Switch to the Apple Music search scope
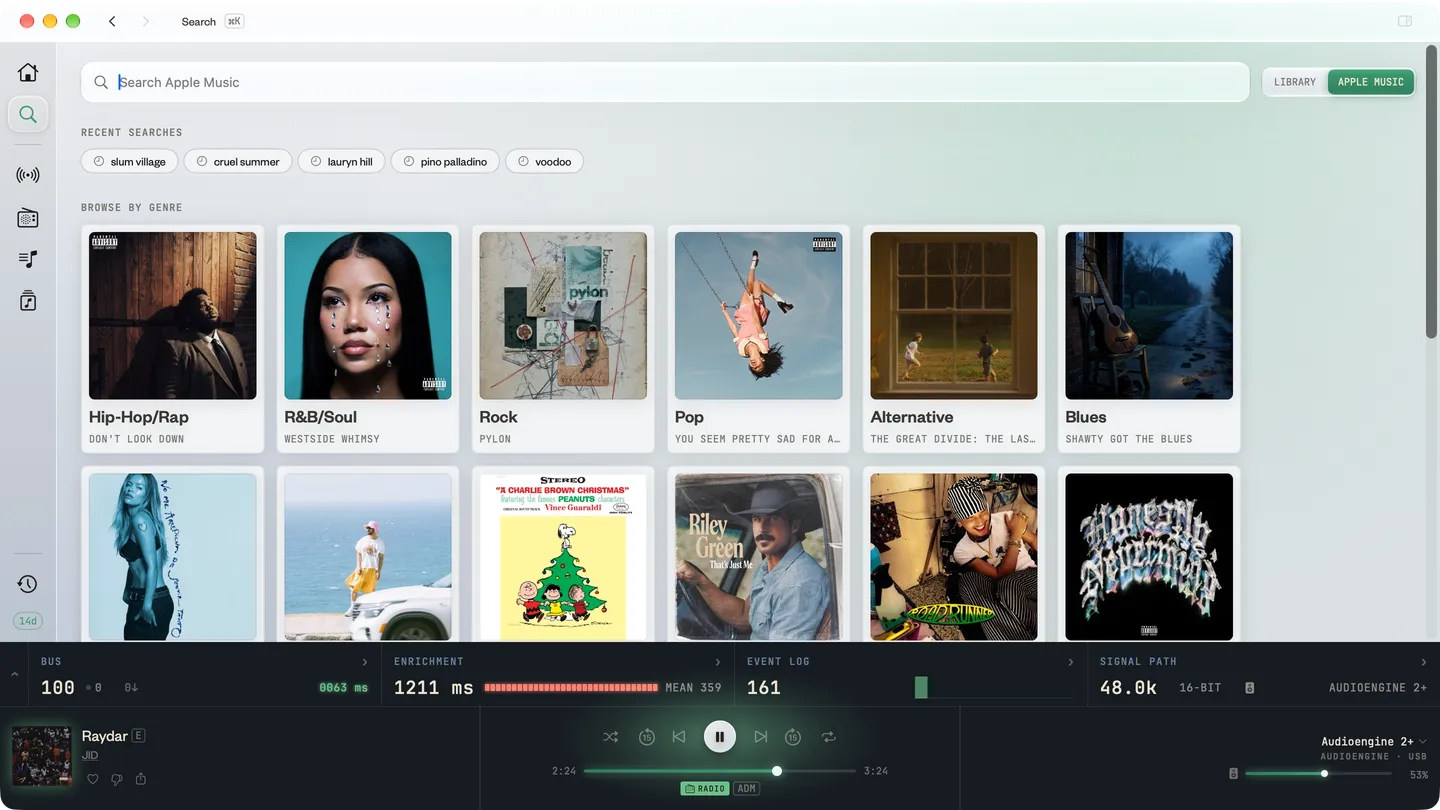The width and height of the screenshot is (1440, 810). [x=1371, y=82]
